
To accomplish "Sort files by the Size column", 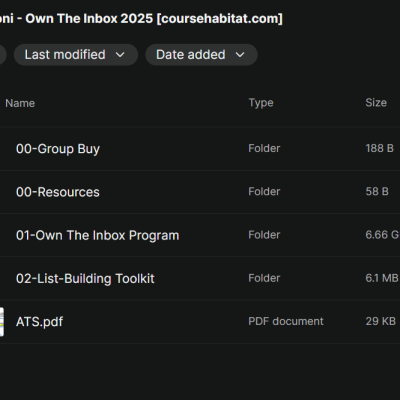I will click(376, 103).
